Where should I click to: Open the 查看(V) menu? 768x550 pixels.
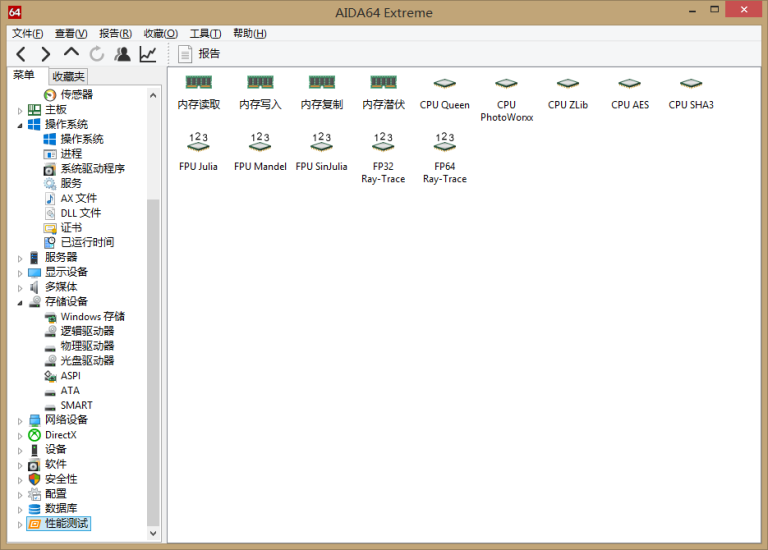[x=71, y=33]
